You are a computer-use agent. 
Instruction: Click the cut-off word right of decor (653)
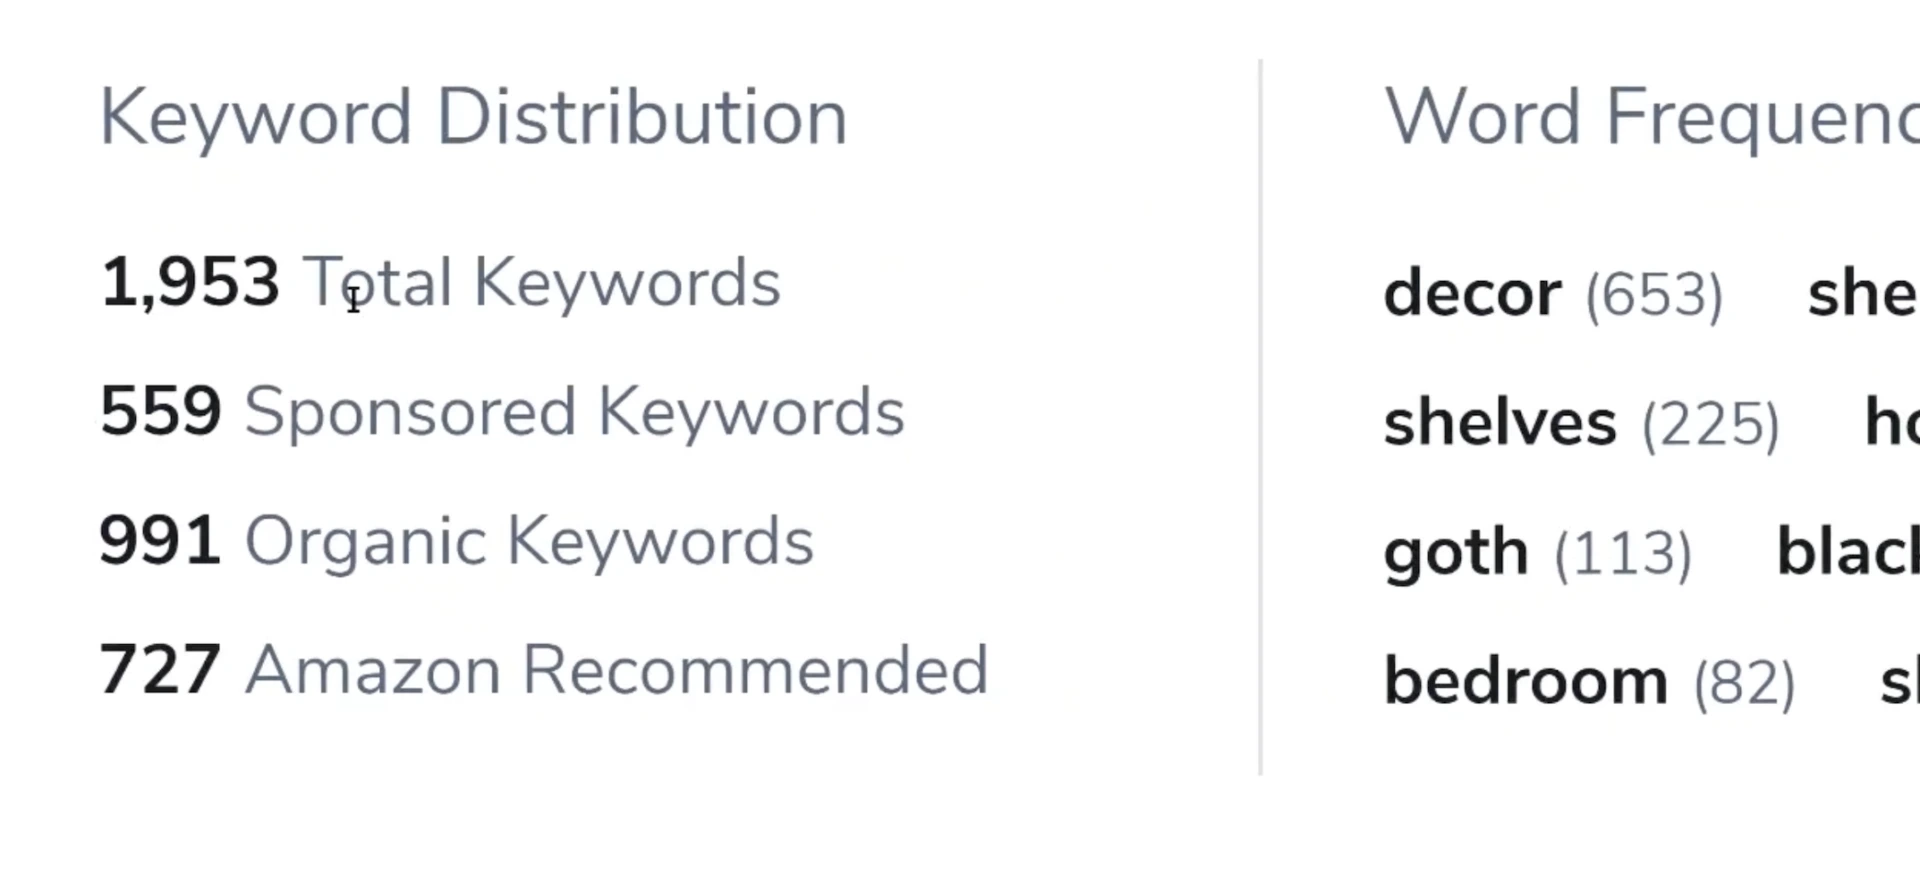coord(1862,294)
